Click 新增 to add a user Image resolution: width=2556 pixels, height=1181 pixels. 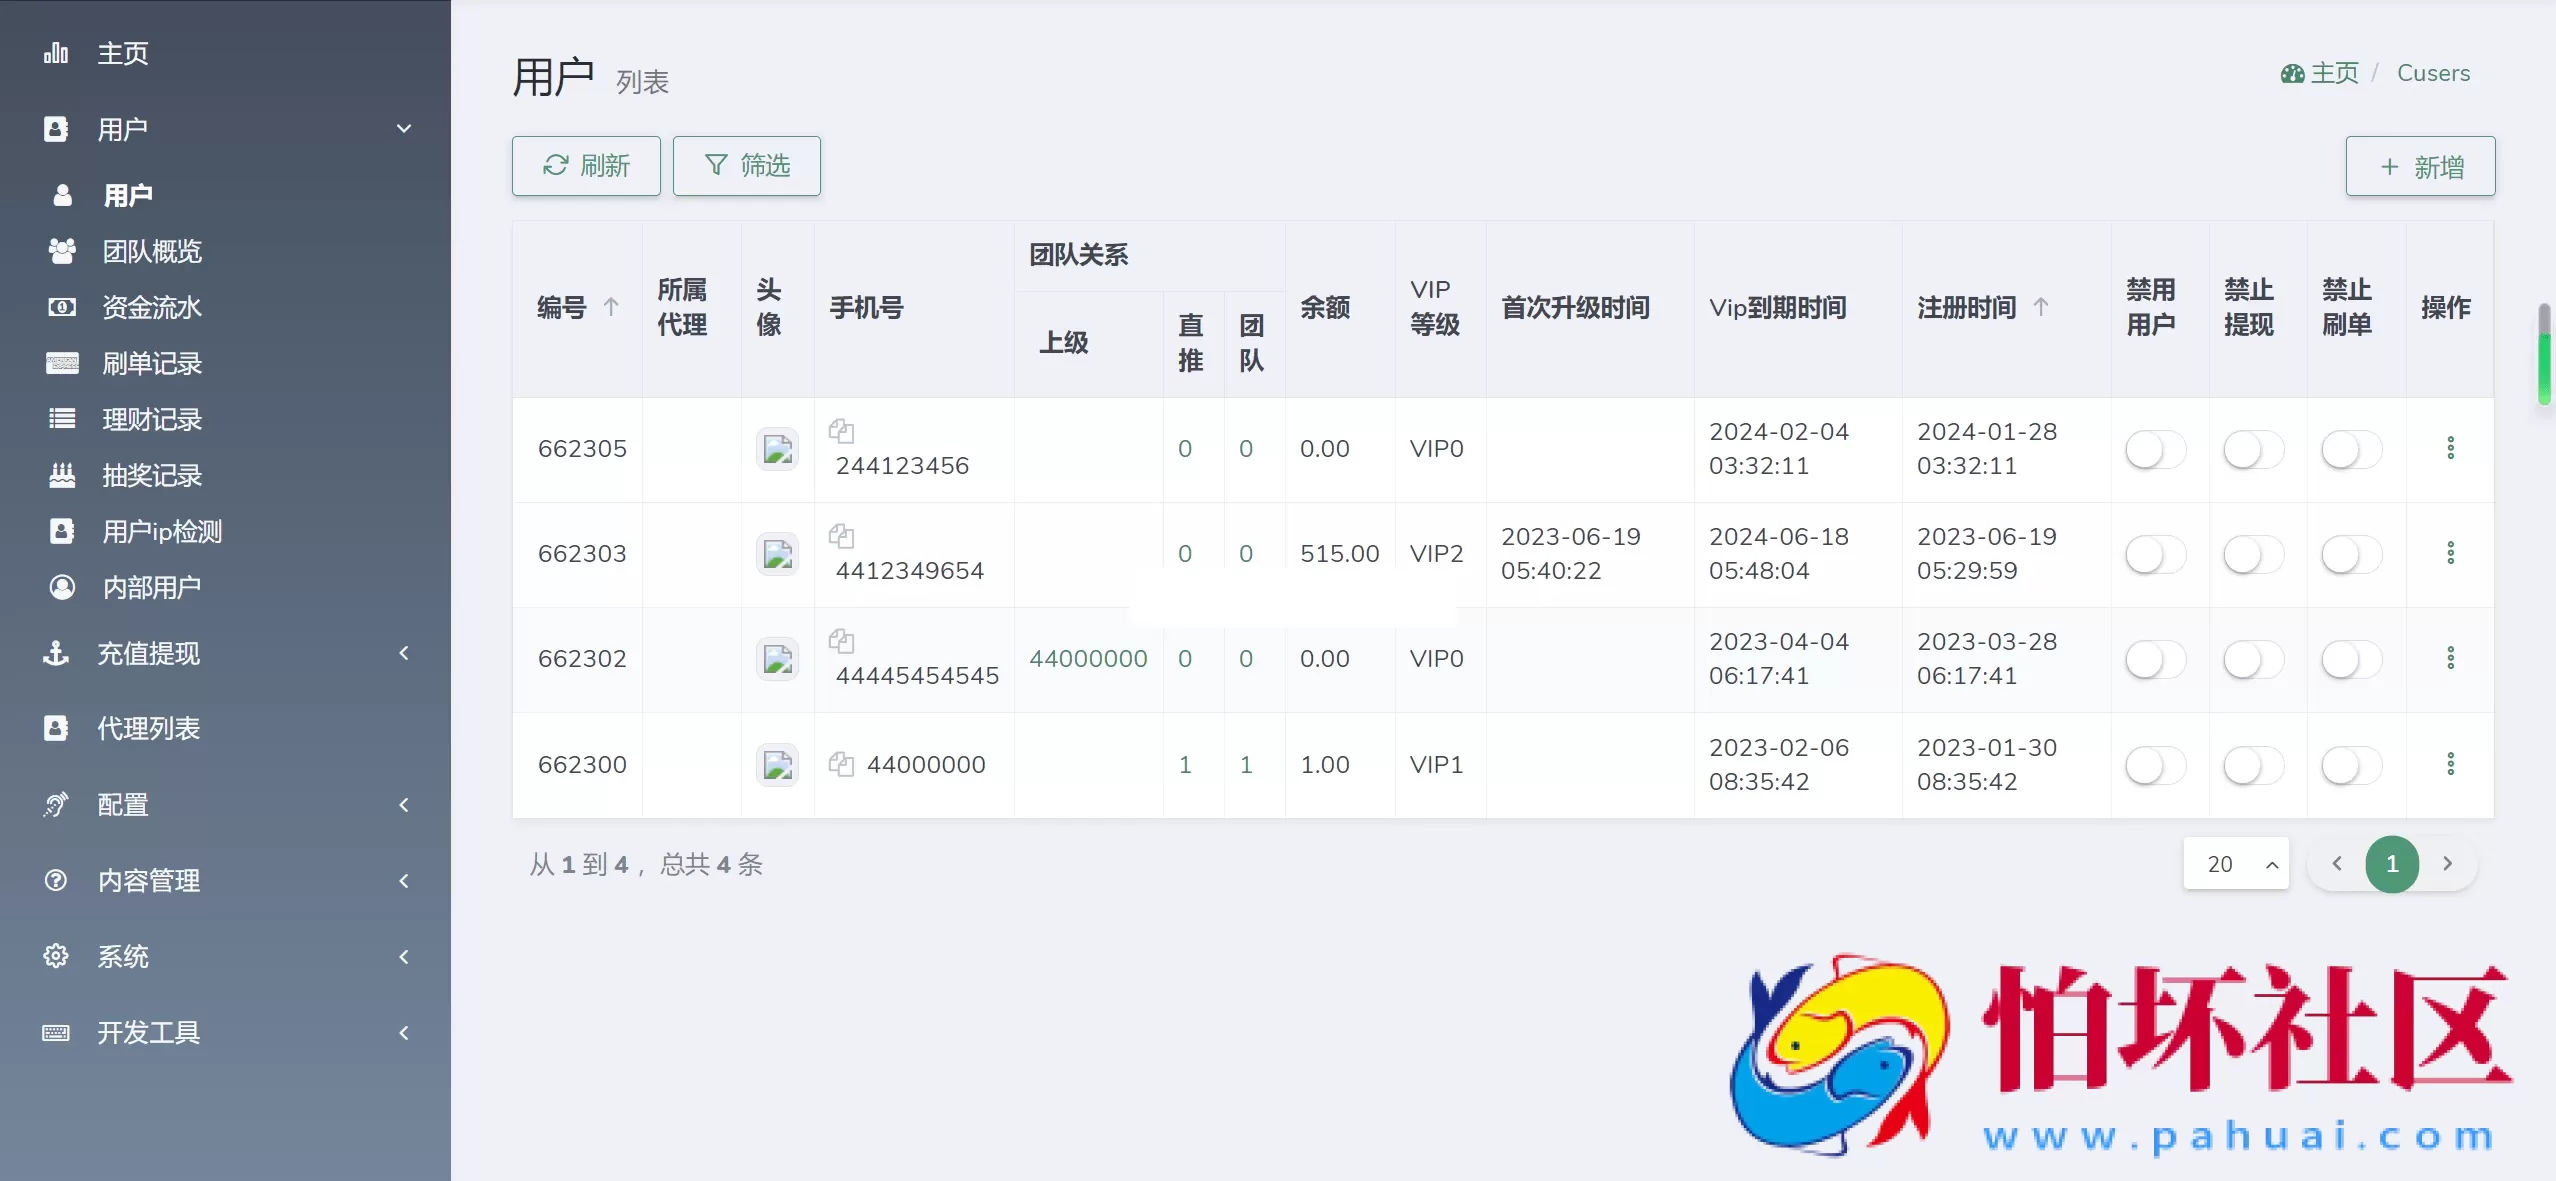click(x=2420, y=166)
